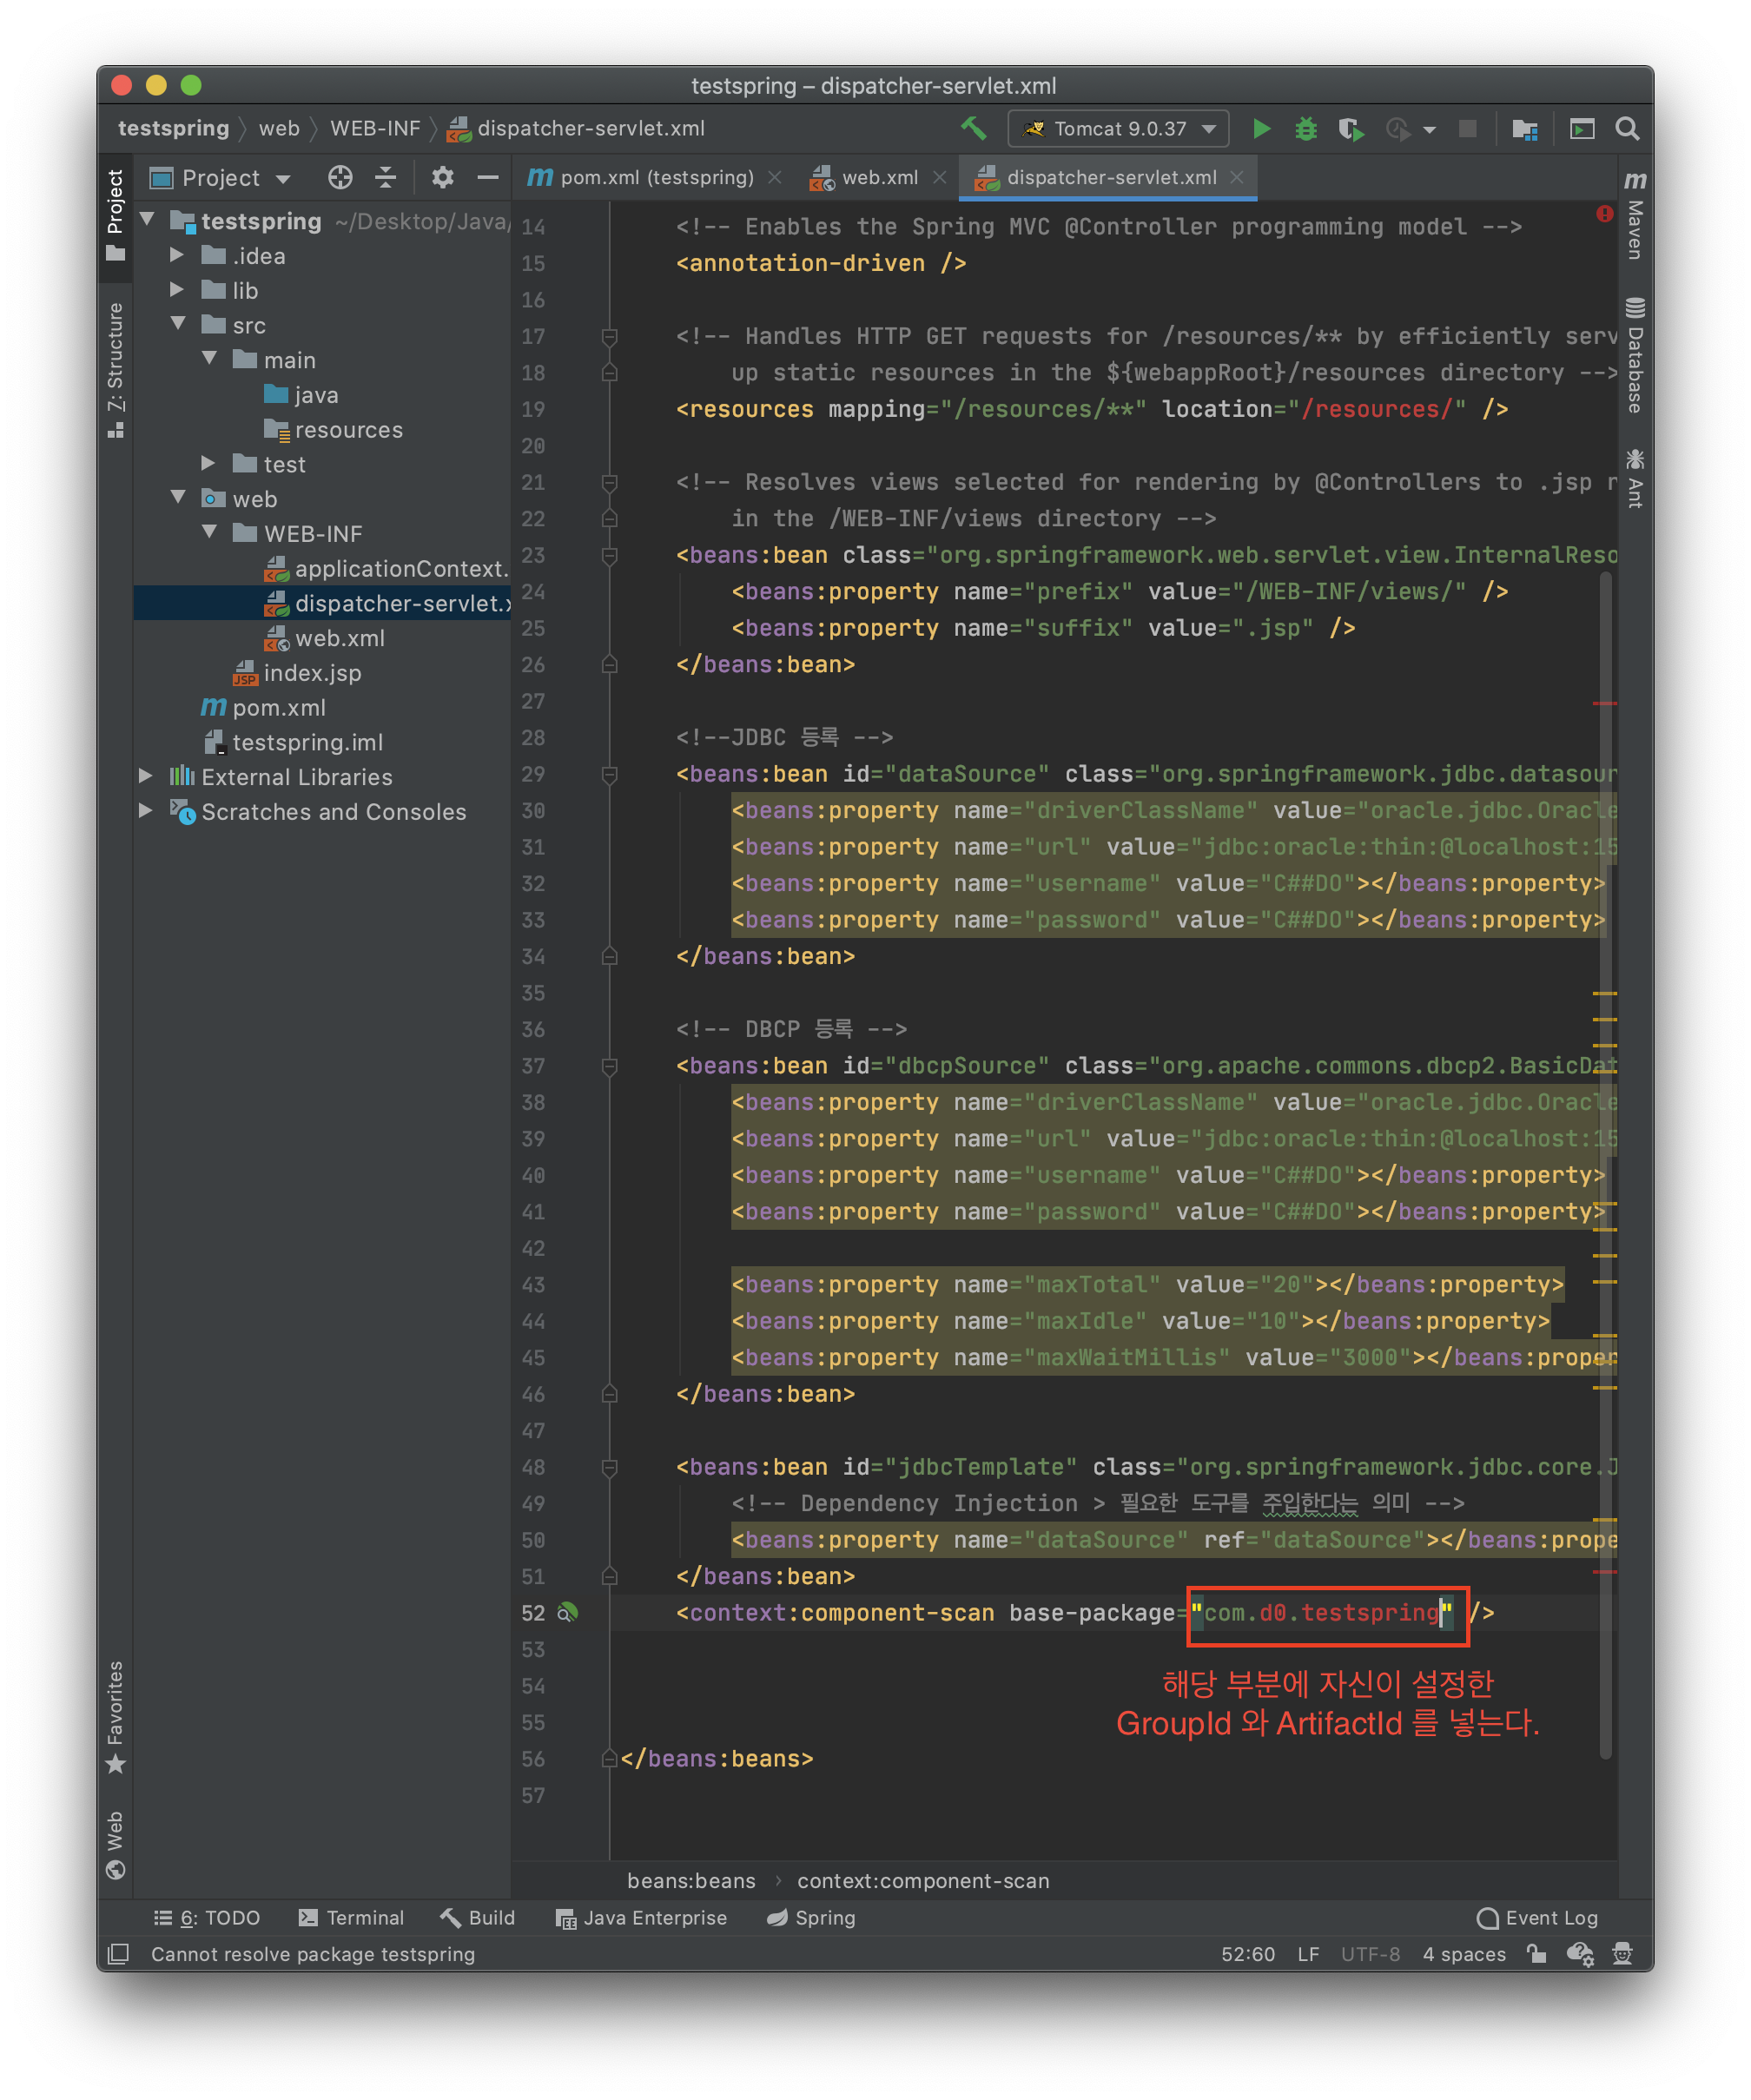Open the Tomcat 9.0.37 run configuration dropdown
Image resolution: width=1751 pixels, height=2100 pixels.
click(x=1119, y=129)
